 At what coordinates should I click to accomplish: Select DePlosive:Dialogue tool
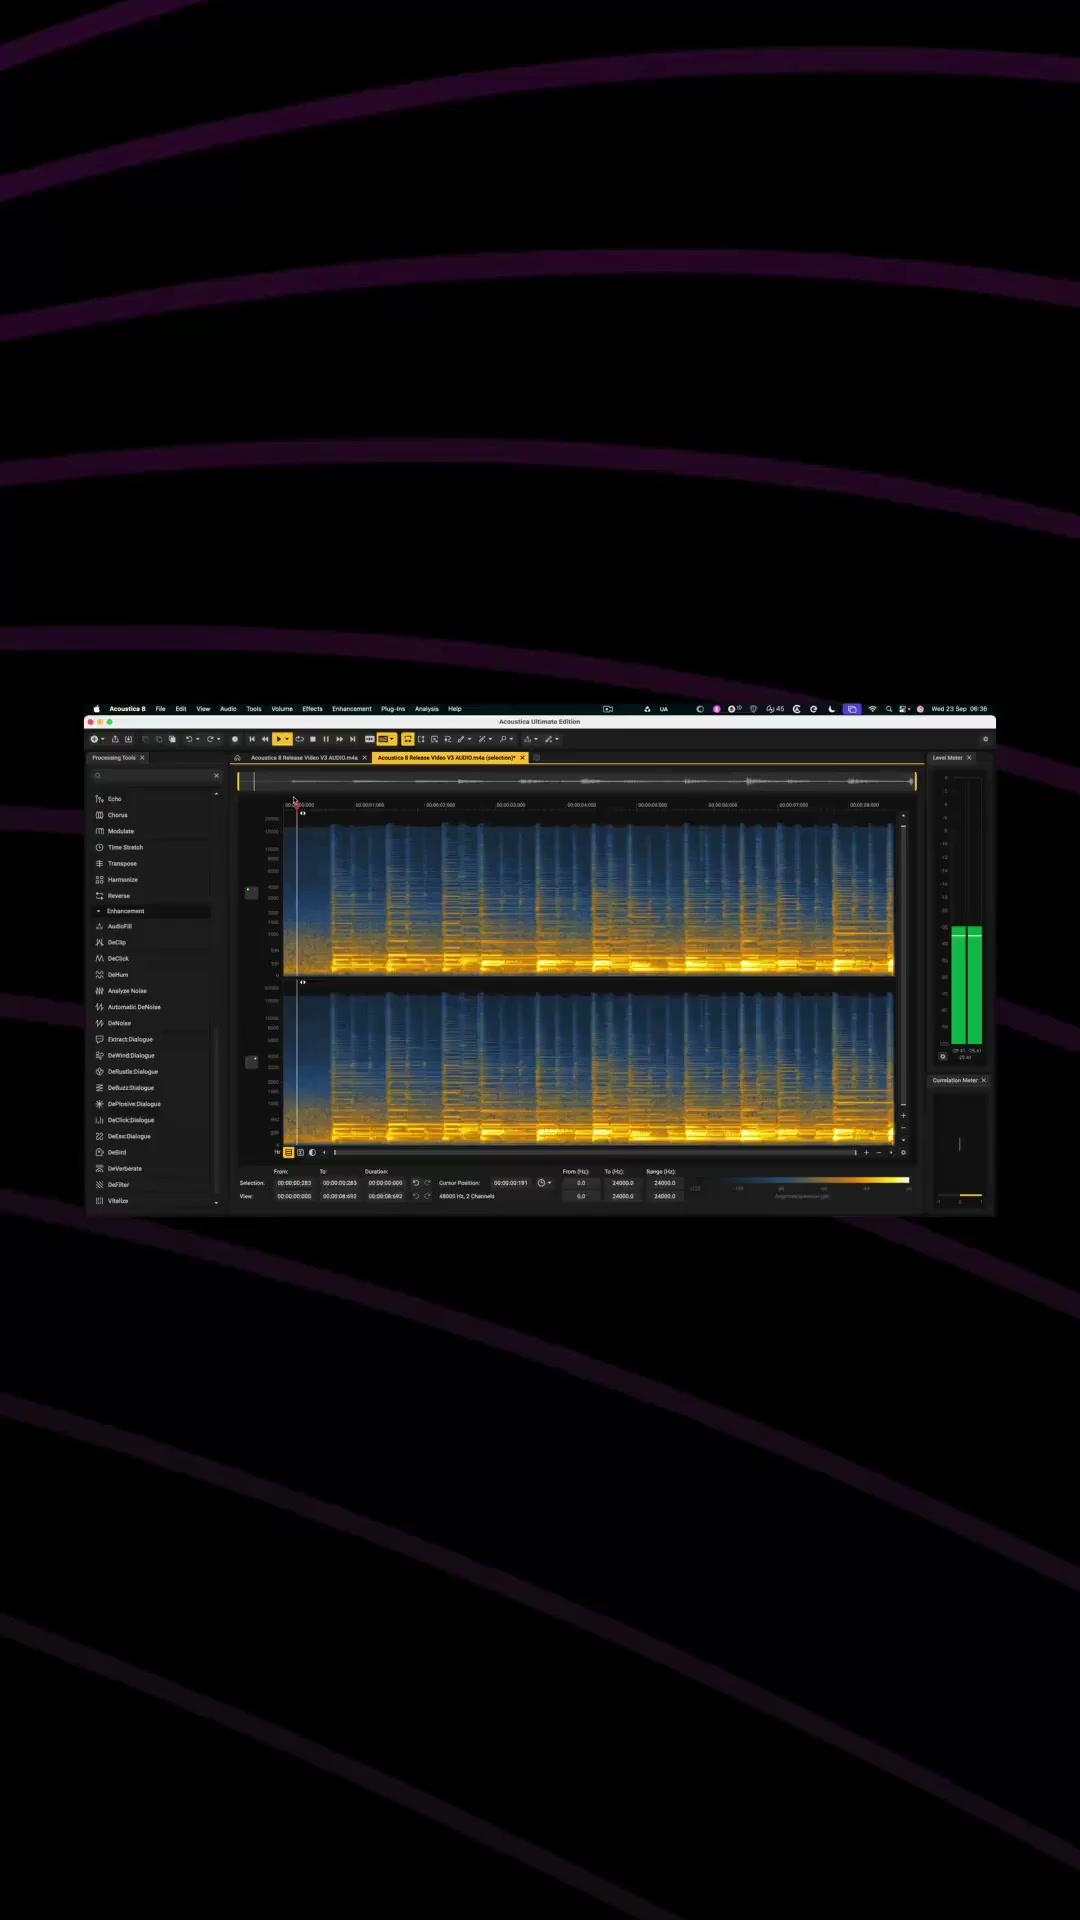pos(134,1104)
